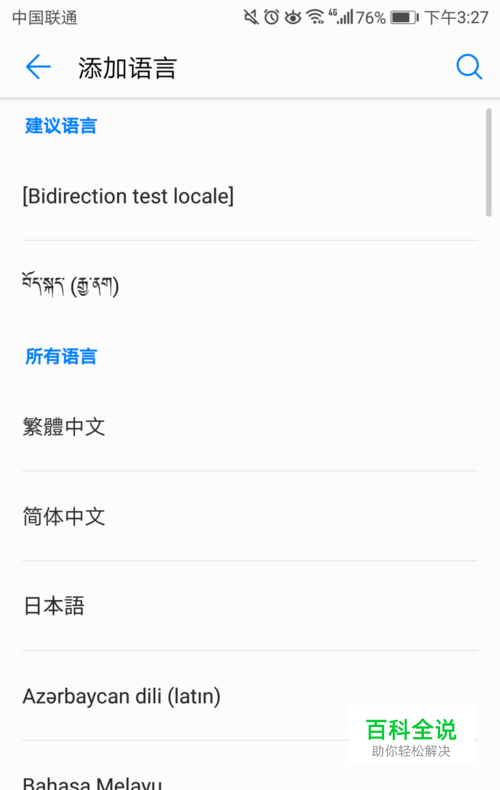The width and height of the screenshot is (500, 790).
Task: Tap the battery status icon
Action: 404,18
